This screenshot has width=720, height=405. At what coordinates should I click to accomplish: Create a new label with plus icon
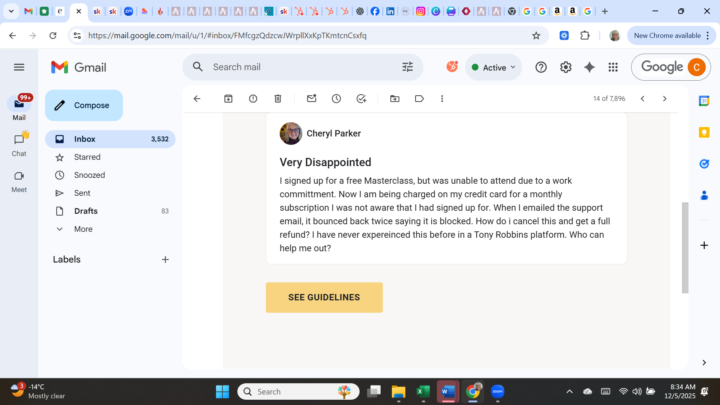tap(165, 259)
